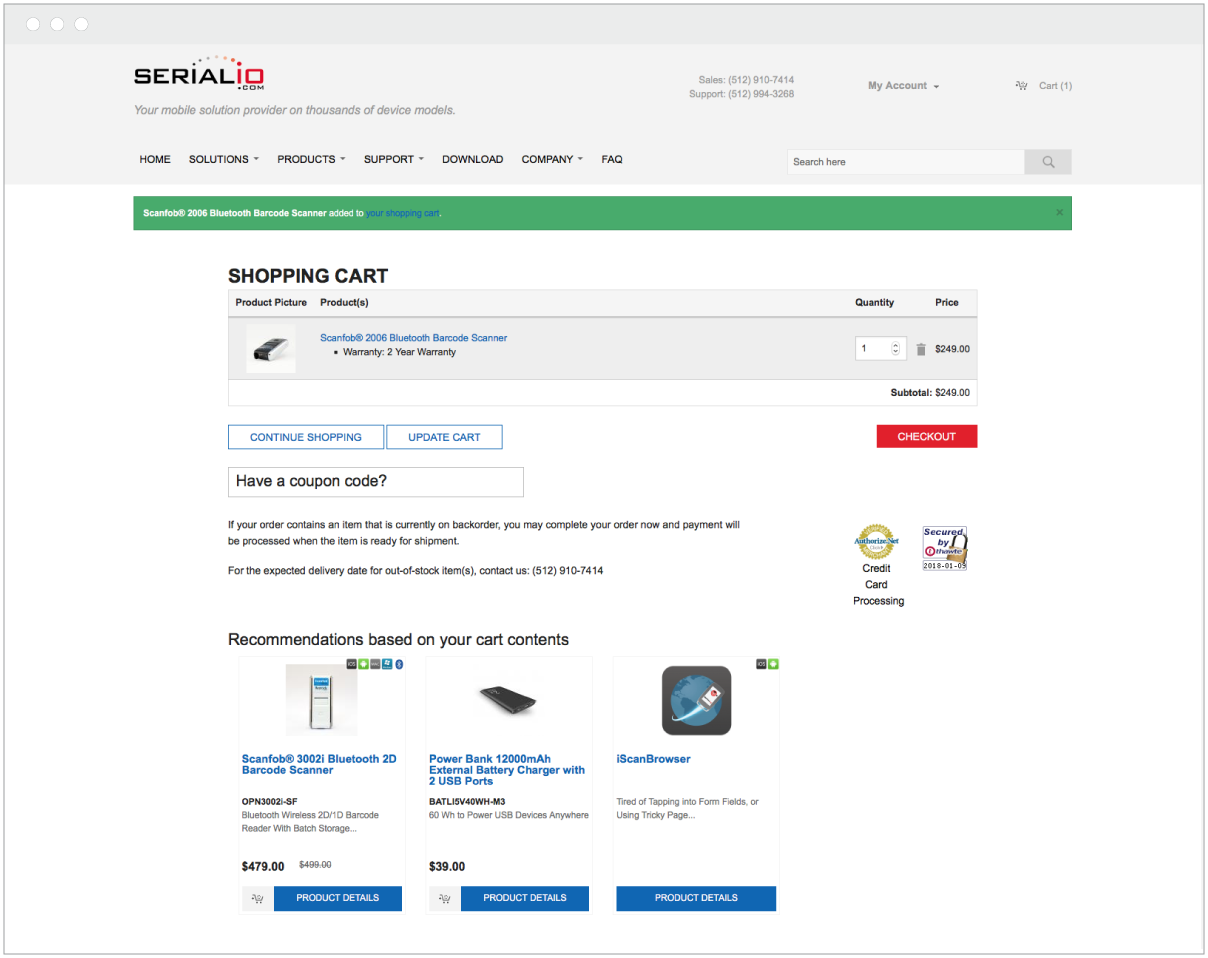Expand the COMPANY menu
The width and height of the screenshot is (1208, 958).
coord(552,159)
